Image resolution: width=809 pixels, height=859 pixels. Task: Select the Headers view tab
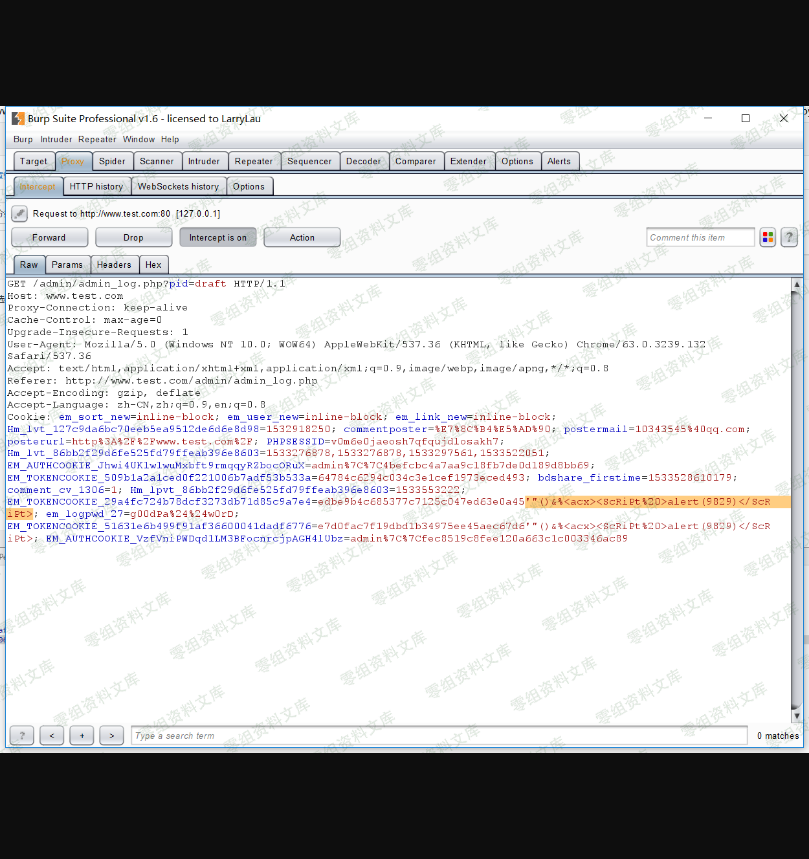114,265
